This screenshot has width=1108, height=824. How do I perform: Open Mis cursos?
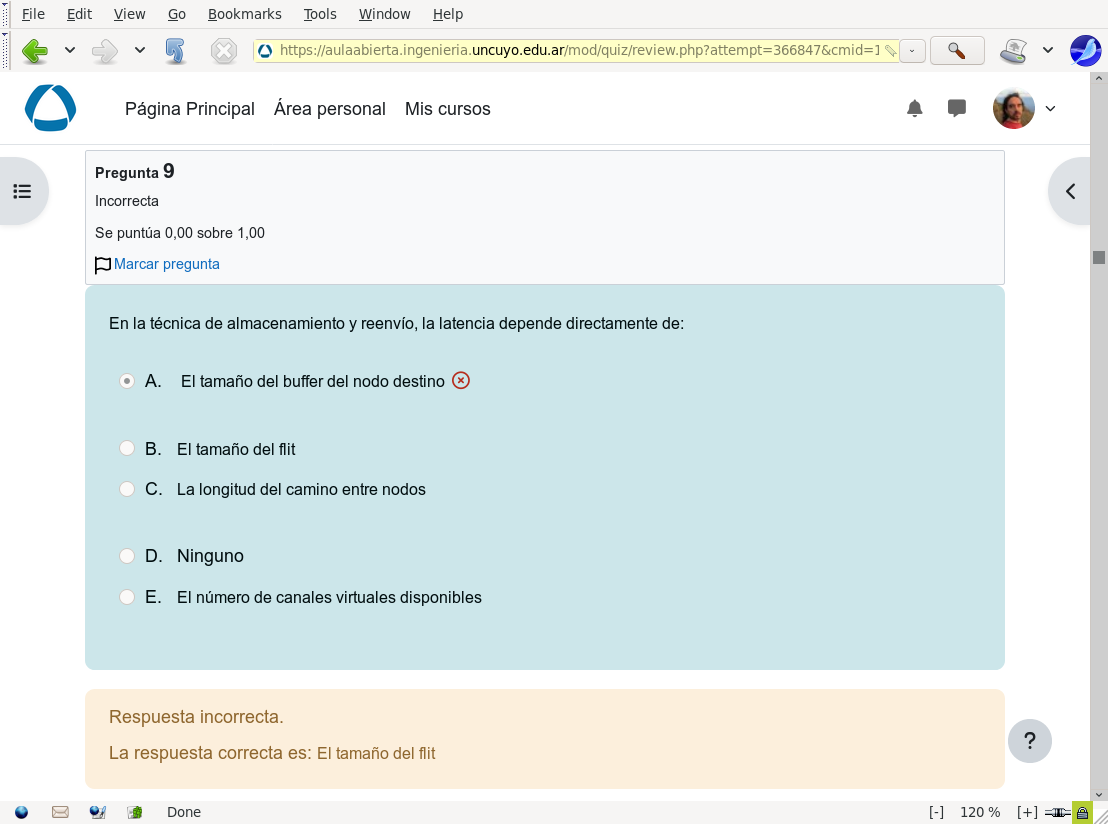point(447,109)
